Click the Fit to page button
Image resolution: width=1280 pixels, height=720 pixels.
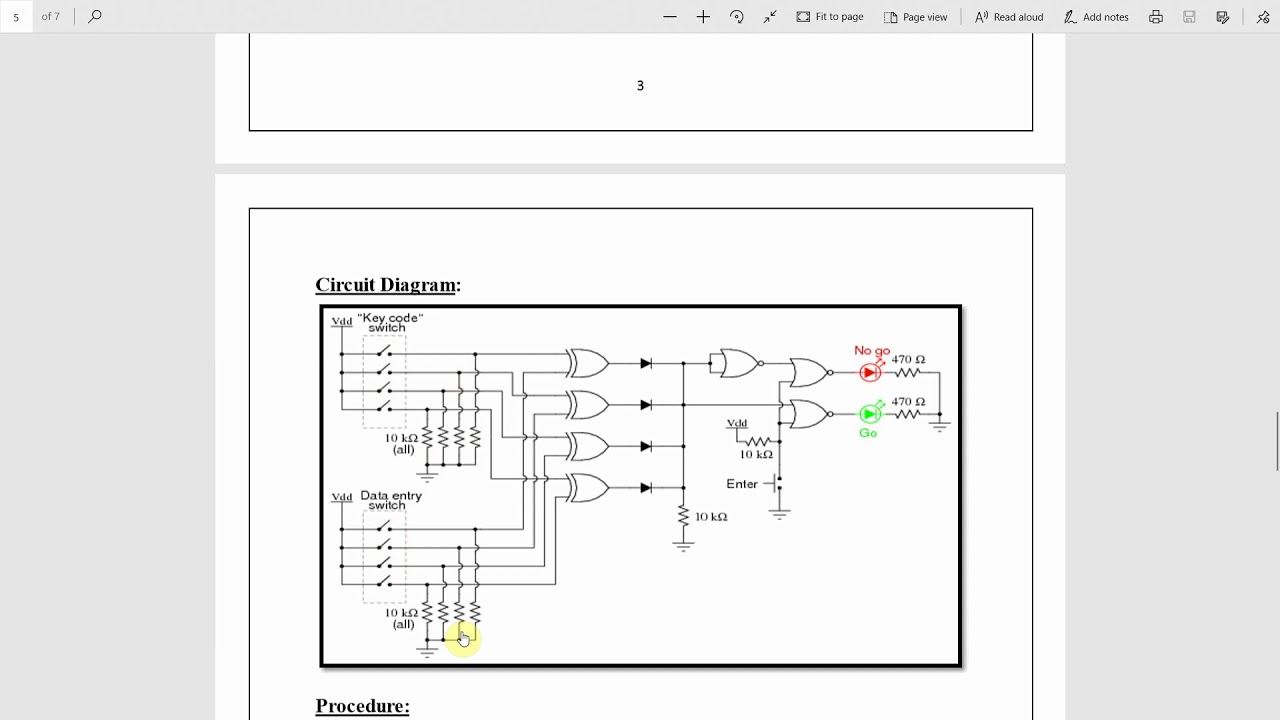click(830, 16)
